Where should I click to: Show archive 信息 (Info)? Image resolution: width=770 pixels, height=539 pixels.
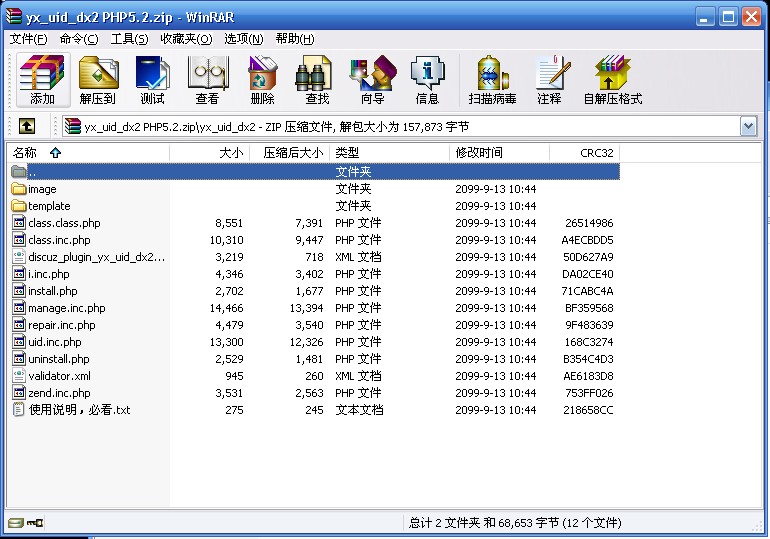pos(427,80)
